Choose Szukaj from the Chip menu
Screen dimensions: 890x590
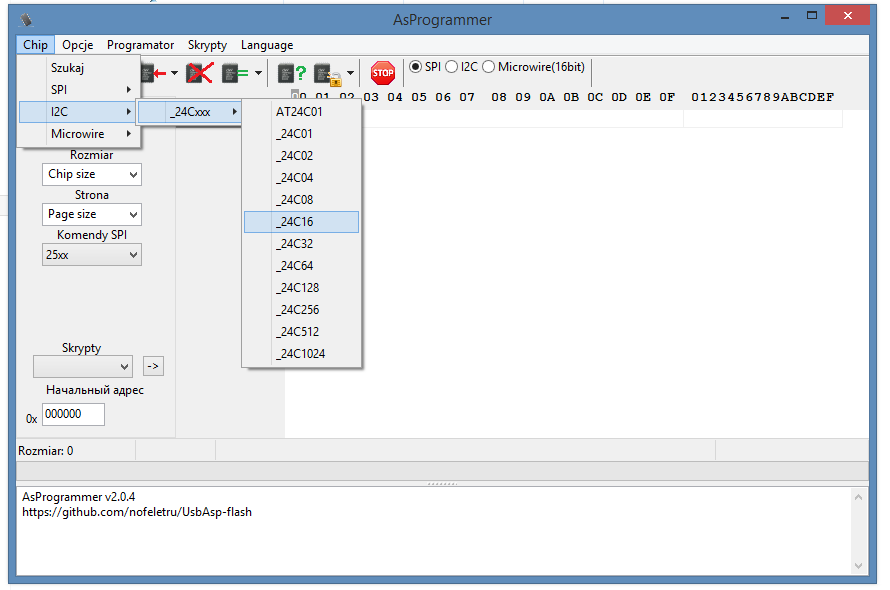79,68
